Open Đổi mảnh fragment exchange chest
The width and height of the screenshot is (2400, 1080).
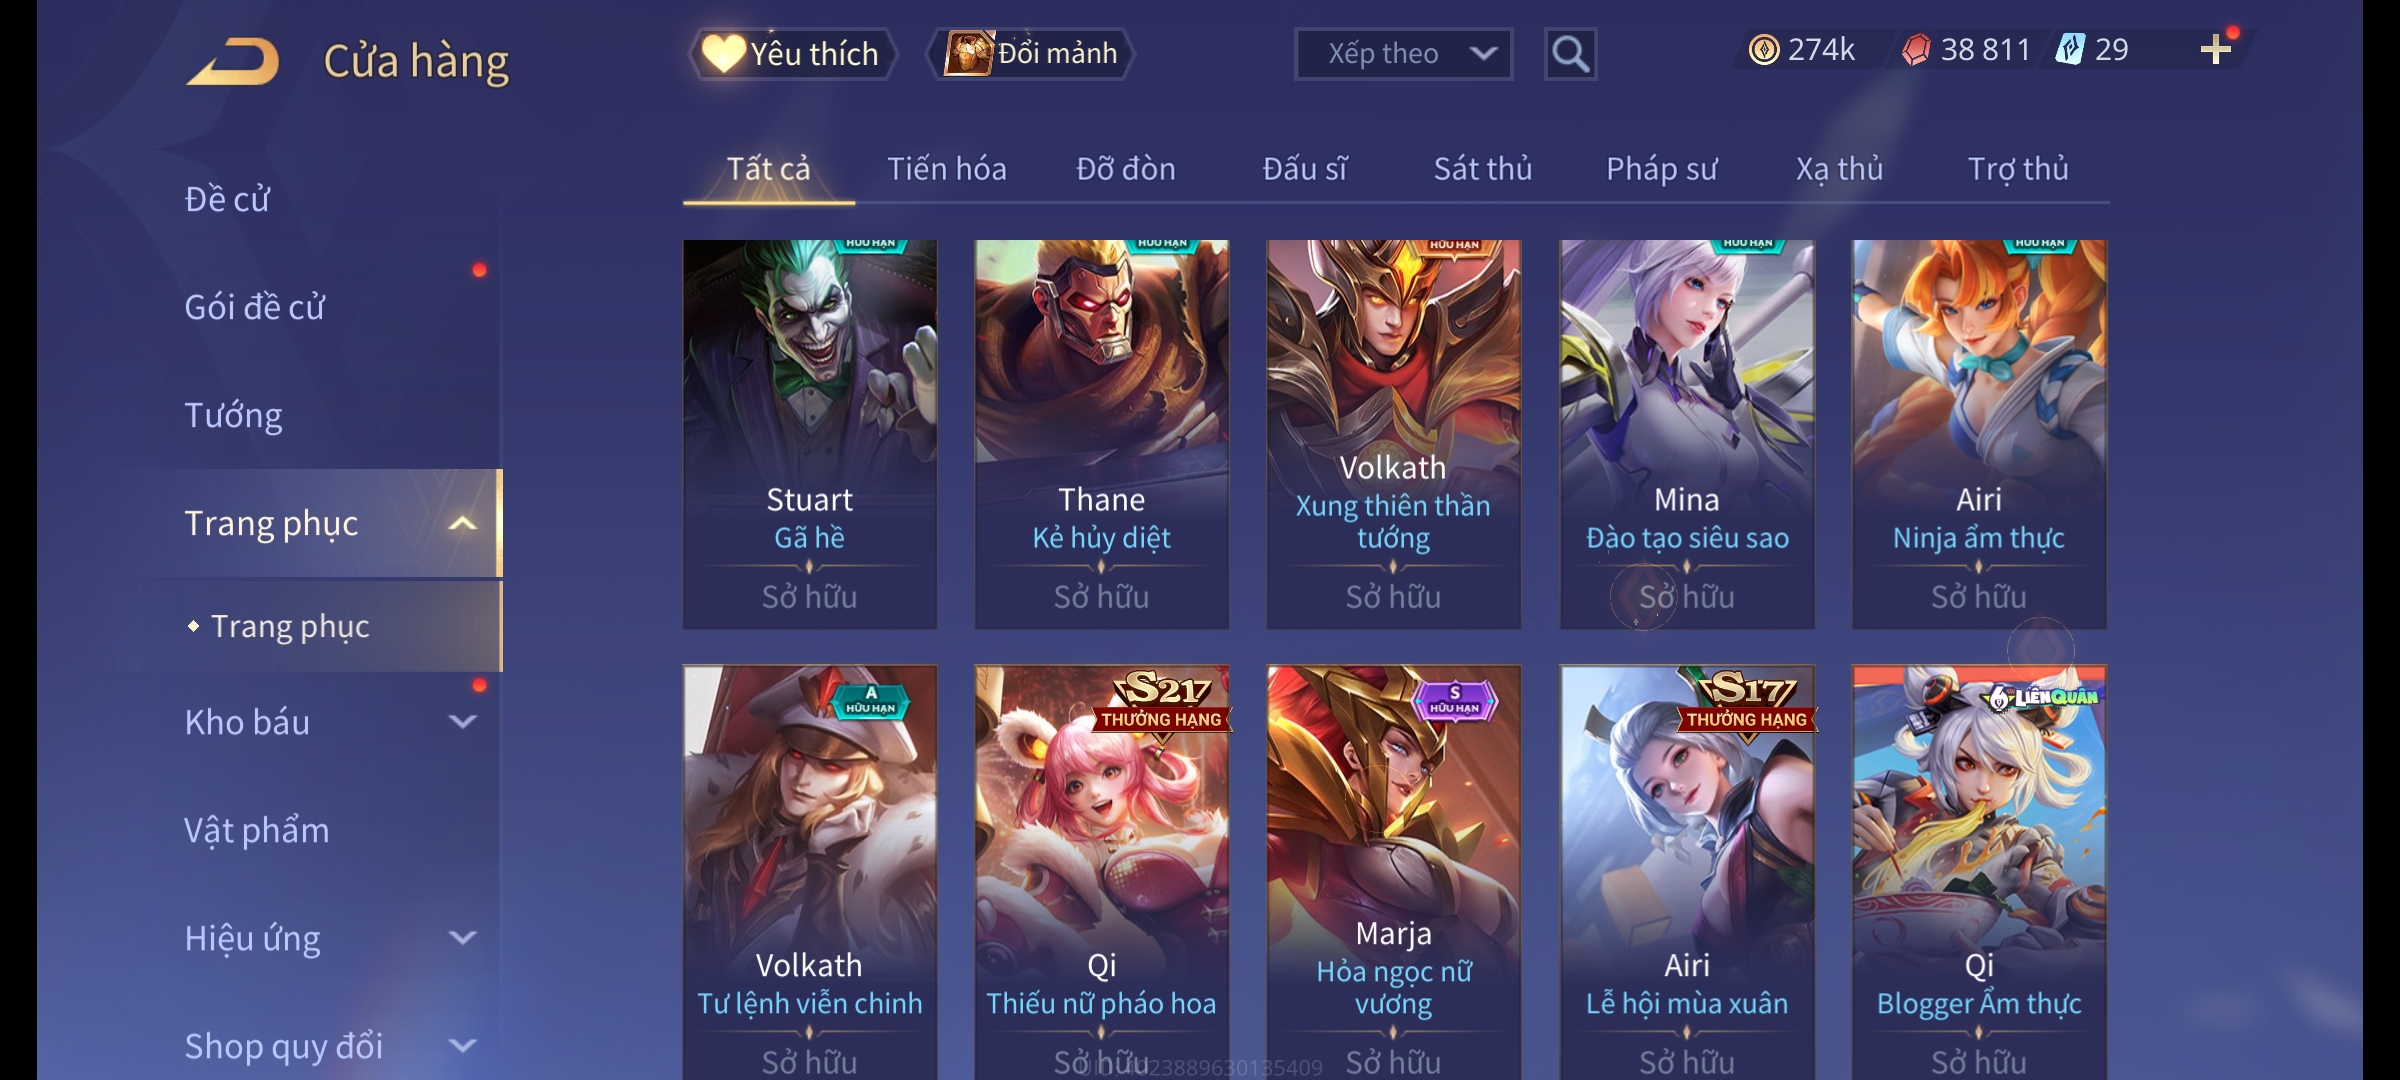(x=1031, y=53)
